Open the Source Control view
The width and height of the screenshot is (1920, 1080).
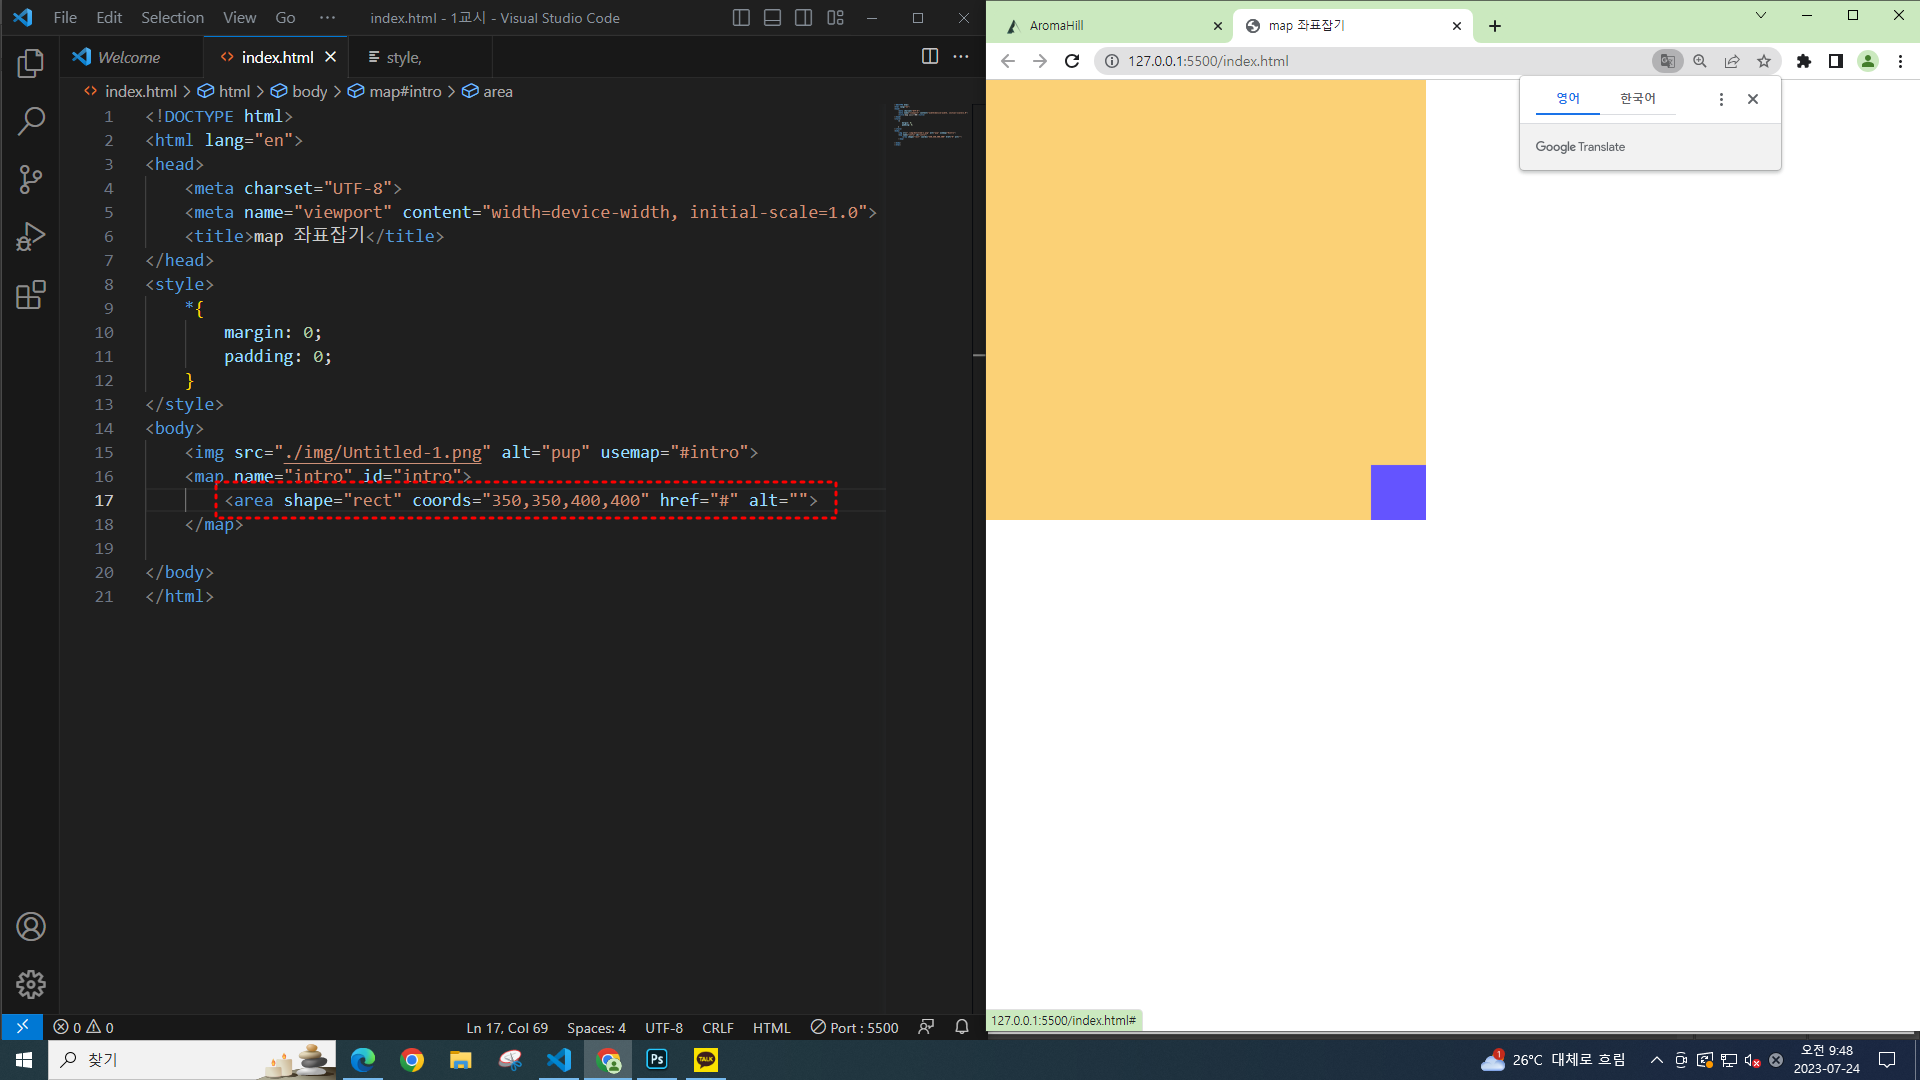[x=31, y=180]
